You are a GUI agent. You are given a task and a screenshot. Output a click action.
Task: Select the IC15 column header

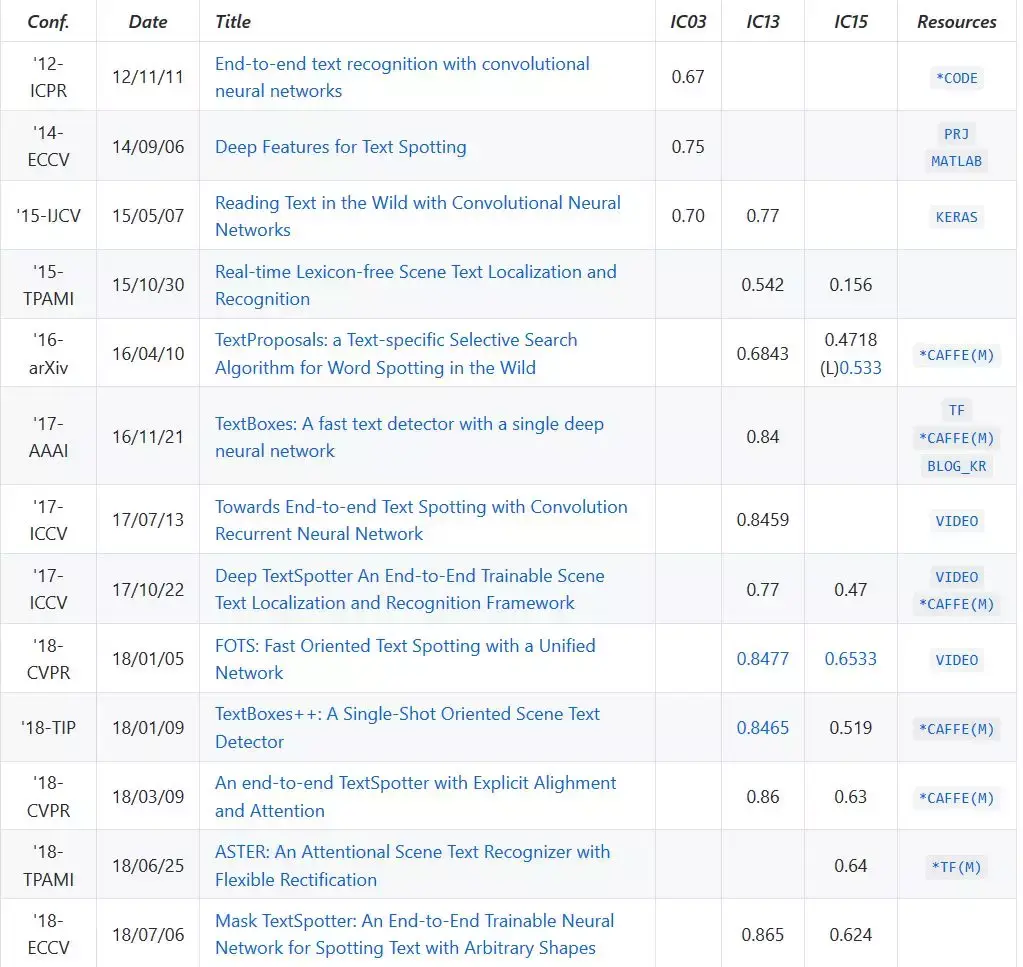[x=850, y=21]
